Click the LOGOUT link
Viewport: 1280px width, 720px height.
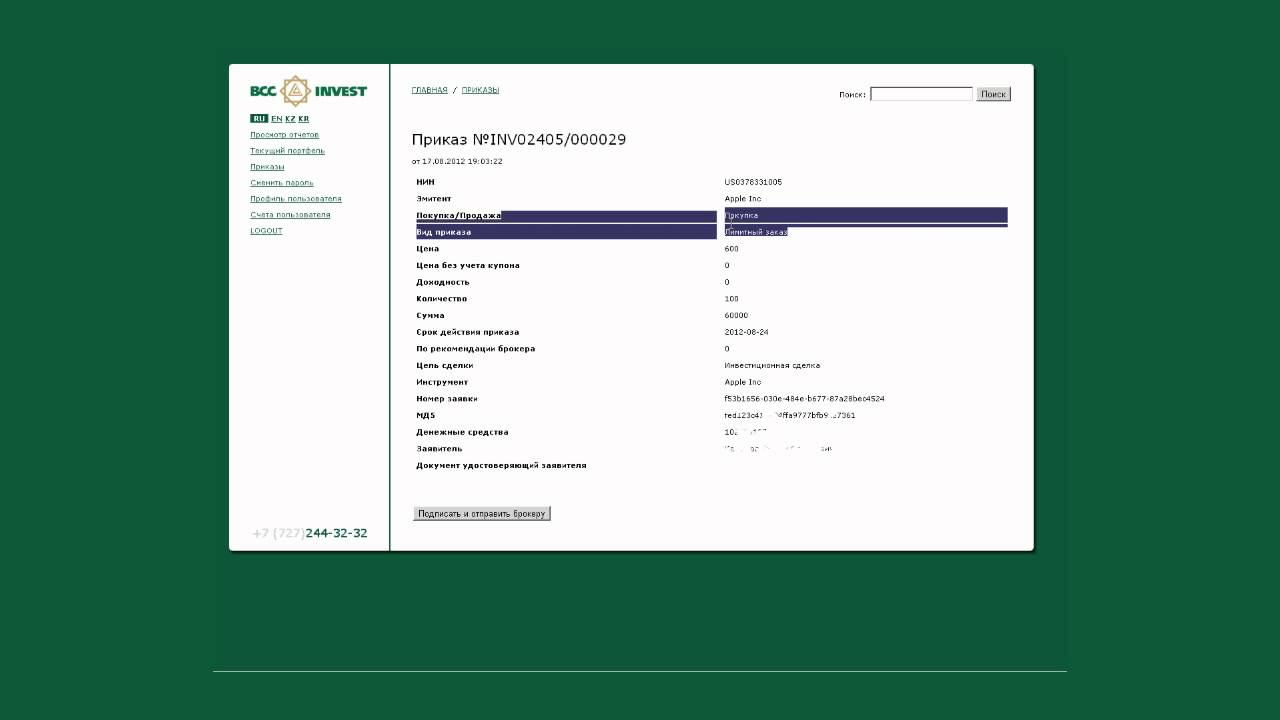point(266,231)
